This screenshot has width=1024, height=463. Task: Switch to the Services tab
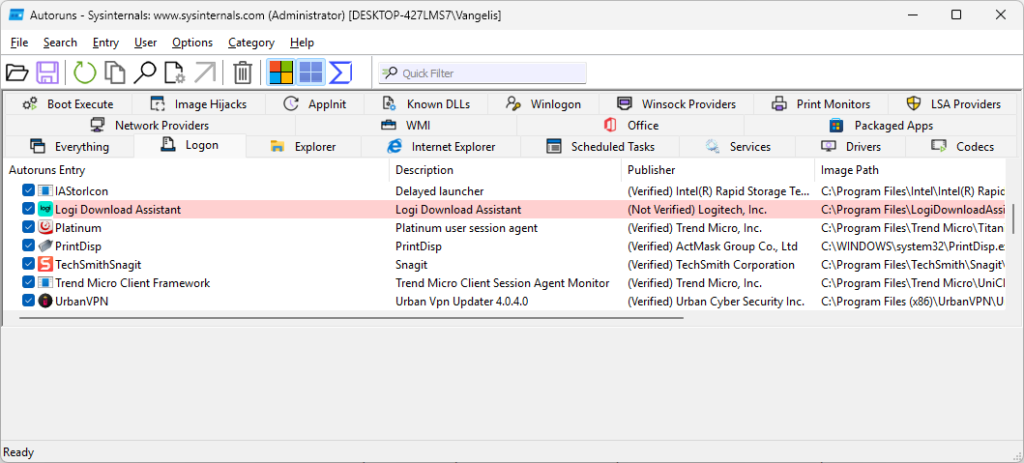[738, 147]
